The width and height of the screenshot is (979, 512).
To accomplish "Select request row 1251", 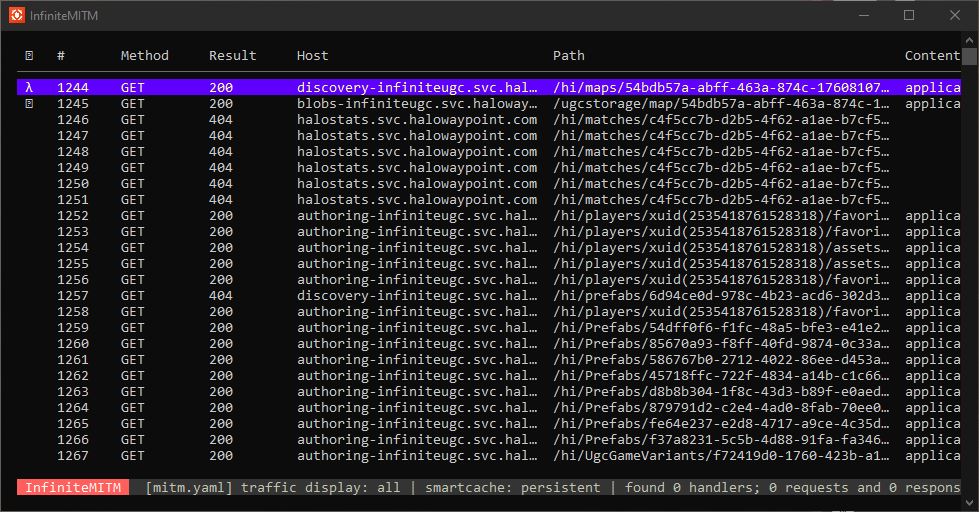I will point(489,200).
